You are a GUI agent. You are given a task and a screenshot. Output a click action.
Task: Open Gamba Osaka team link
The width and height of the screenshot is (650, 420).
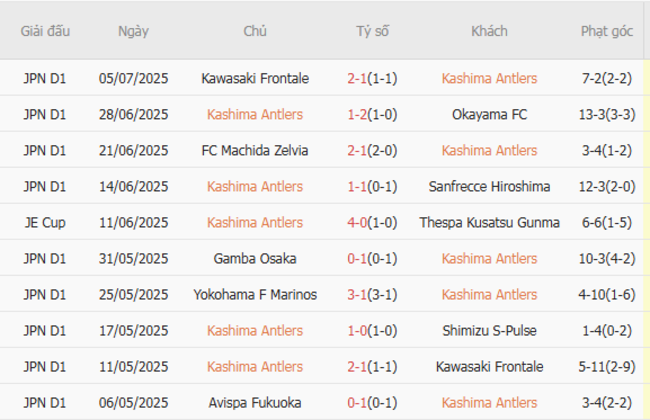pyautogui.click(x=255, y=258)
